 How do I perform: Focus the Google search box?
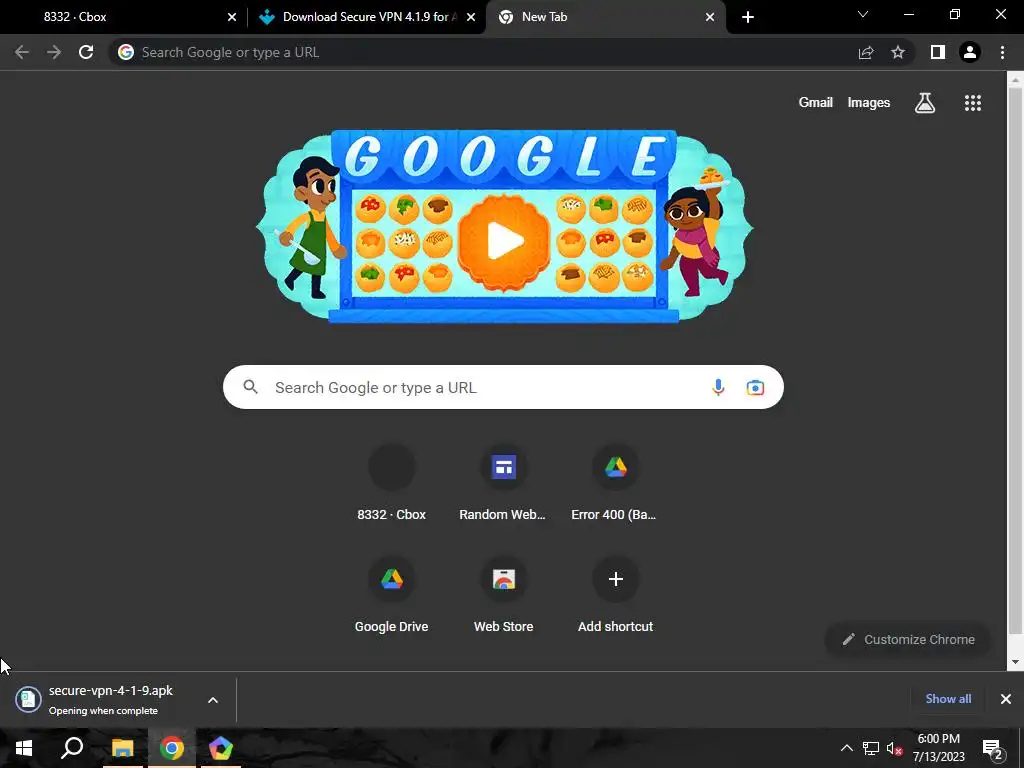[503, 387]
